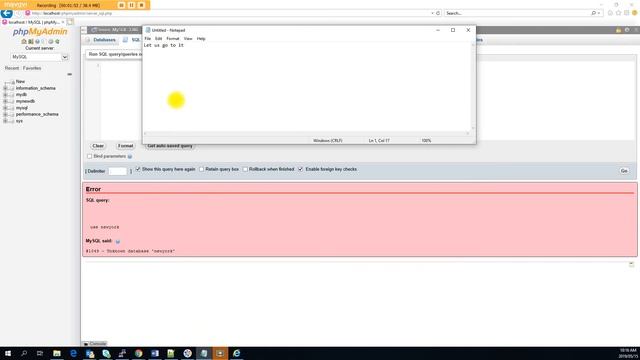The image size is (640, 360).
Task: Open Internet Explorer icon at taskbar end
Action: tap(236, 353)
